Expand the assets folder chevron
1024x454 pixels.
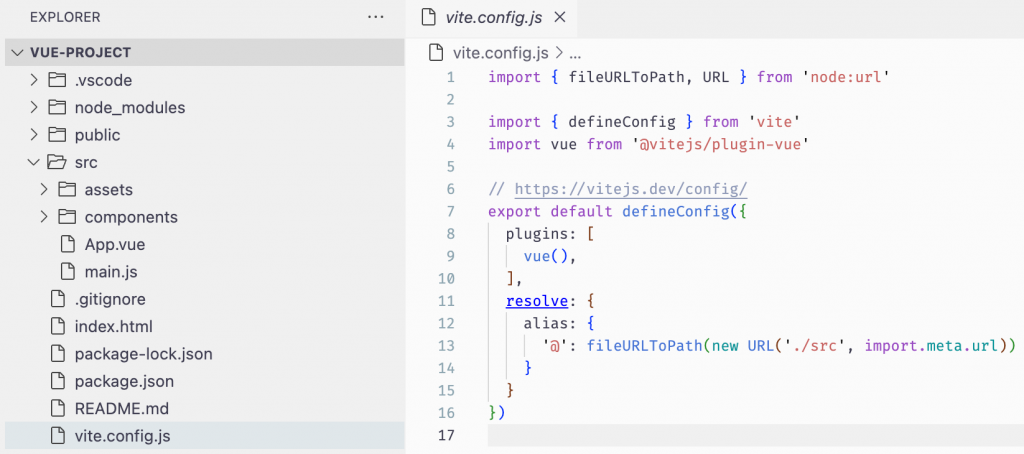pos(44,189)
